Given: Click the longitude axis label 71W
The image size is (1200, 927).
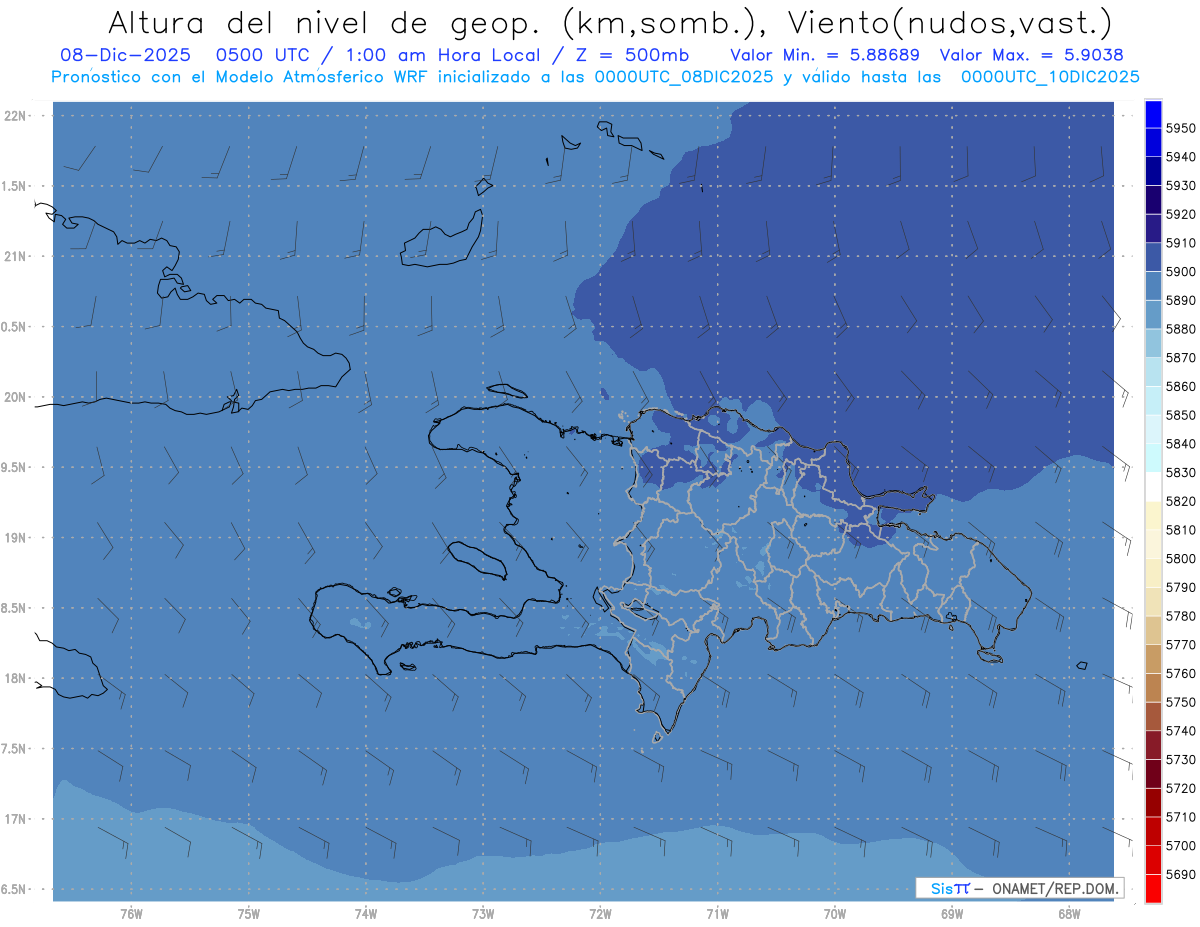Looking at the screenshot, I should click(717, 914).
